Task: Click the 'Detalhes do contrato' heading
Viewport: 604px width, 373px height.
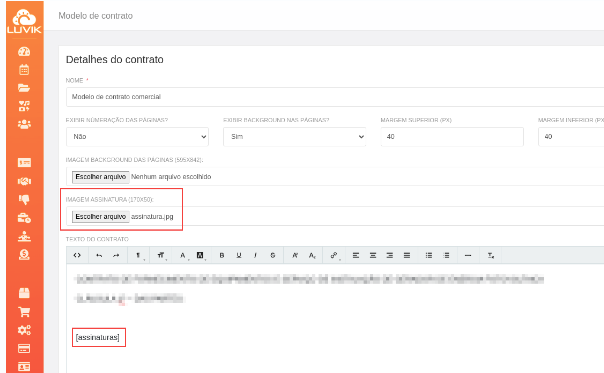Action: click(115, 59)
